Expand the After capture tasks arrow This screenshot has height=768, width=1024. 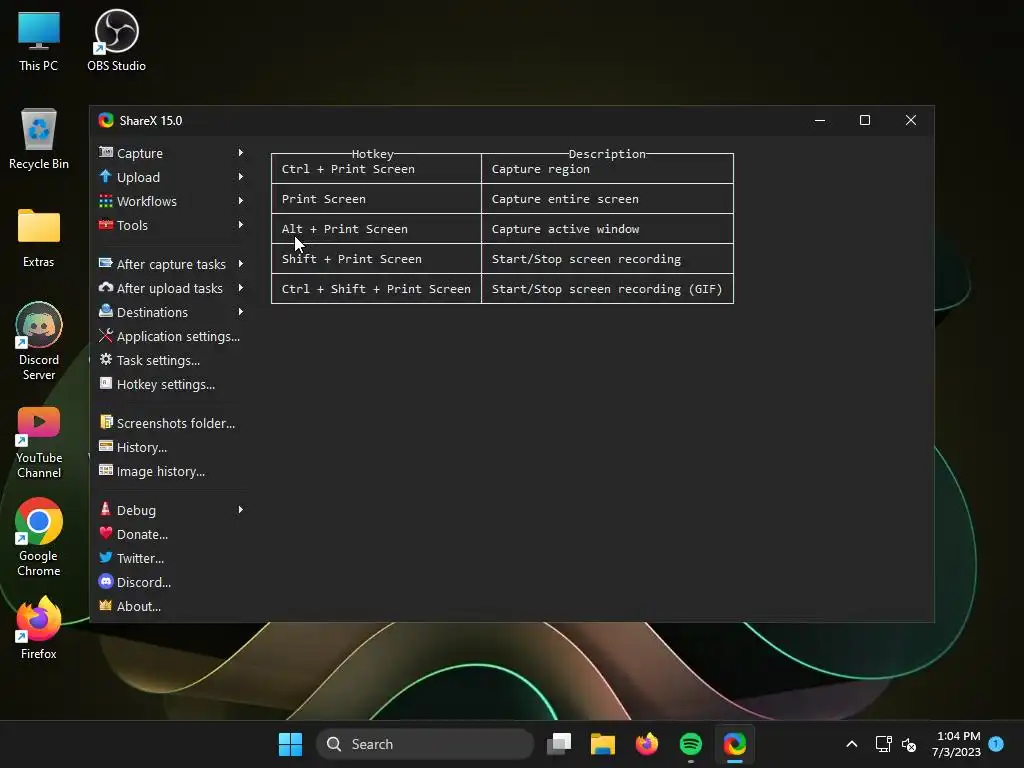point(240,263)
